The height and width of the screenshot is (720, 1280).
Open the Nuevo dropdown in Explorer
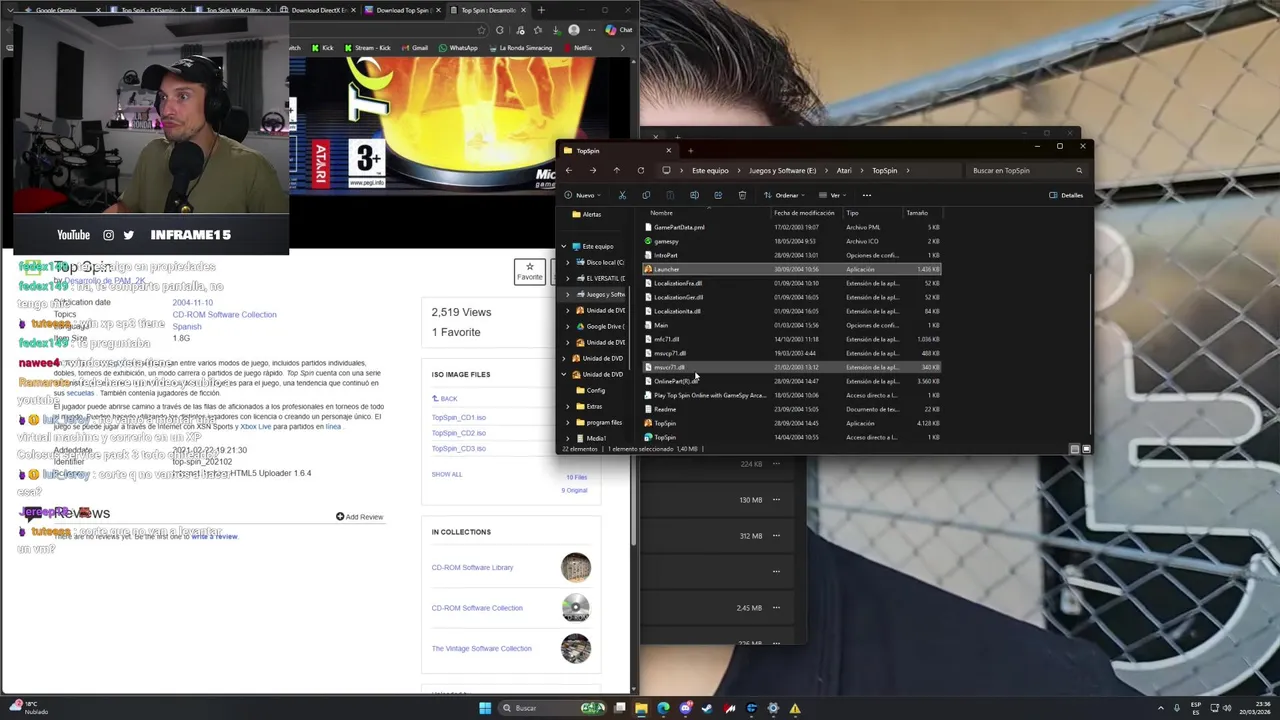[582, 195]
